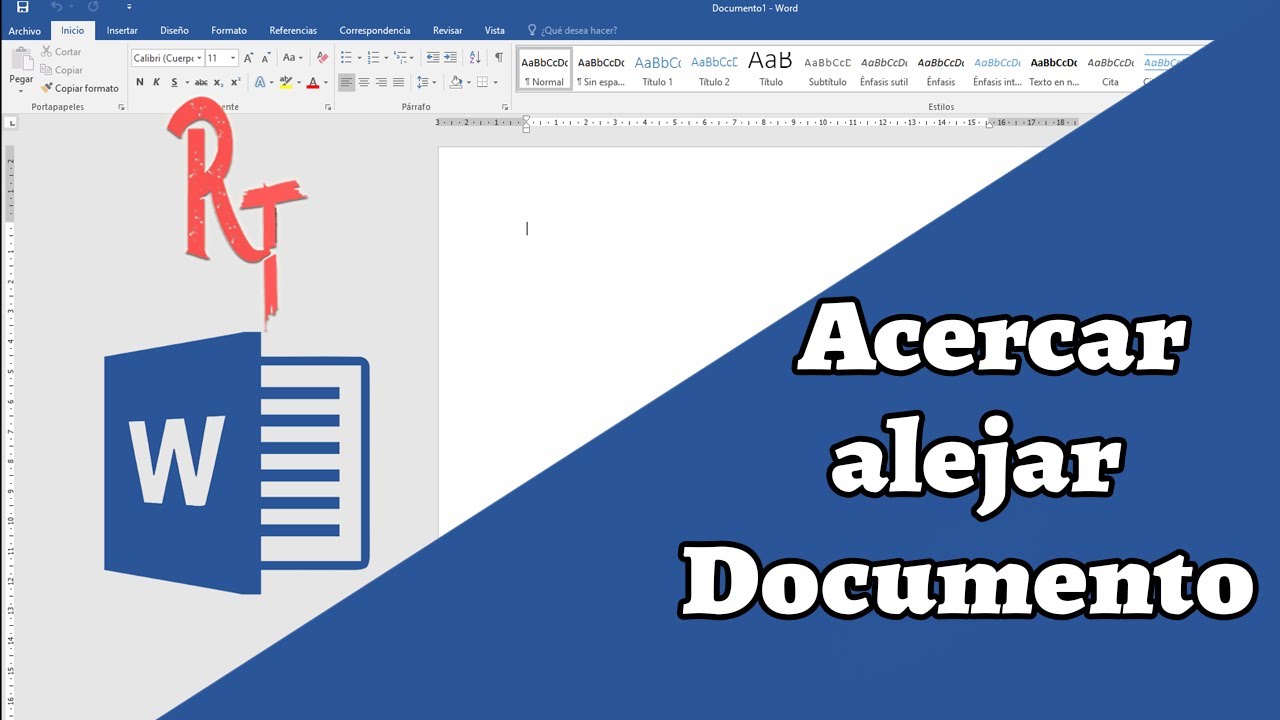This screenshot has width=1280, height=720.
Task: Select the Revisar tab
Action: point(447,31)
